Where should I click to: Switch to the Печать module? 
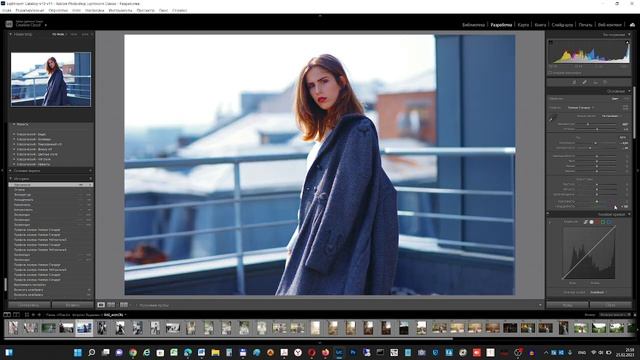585,25
